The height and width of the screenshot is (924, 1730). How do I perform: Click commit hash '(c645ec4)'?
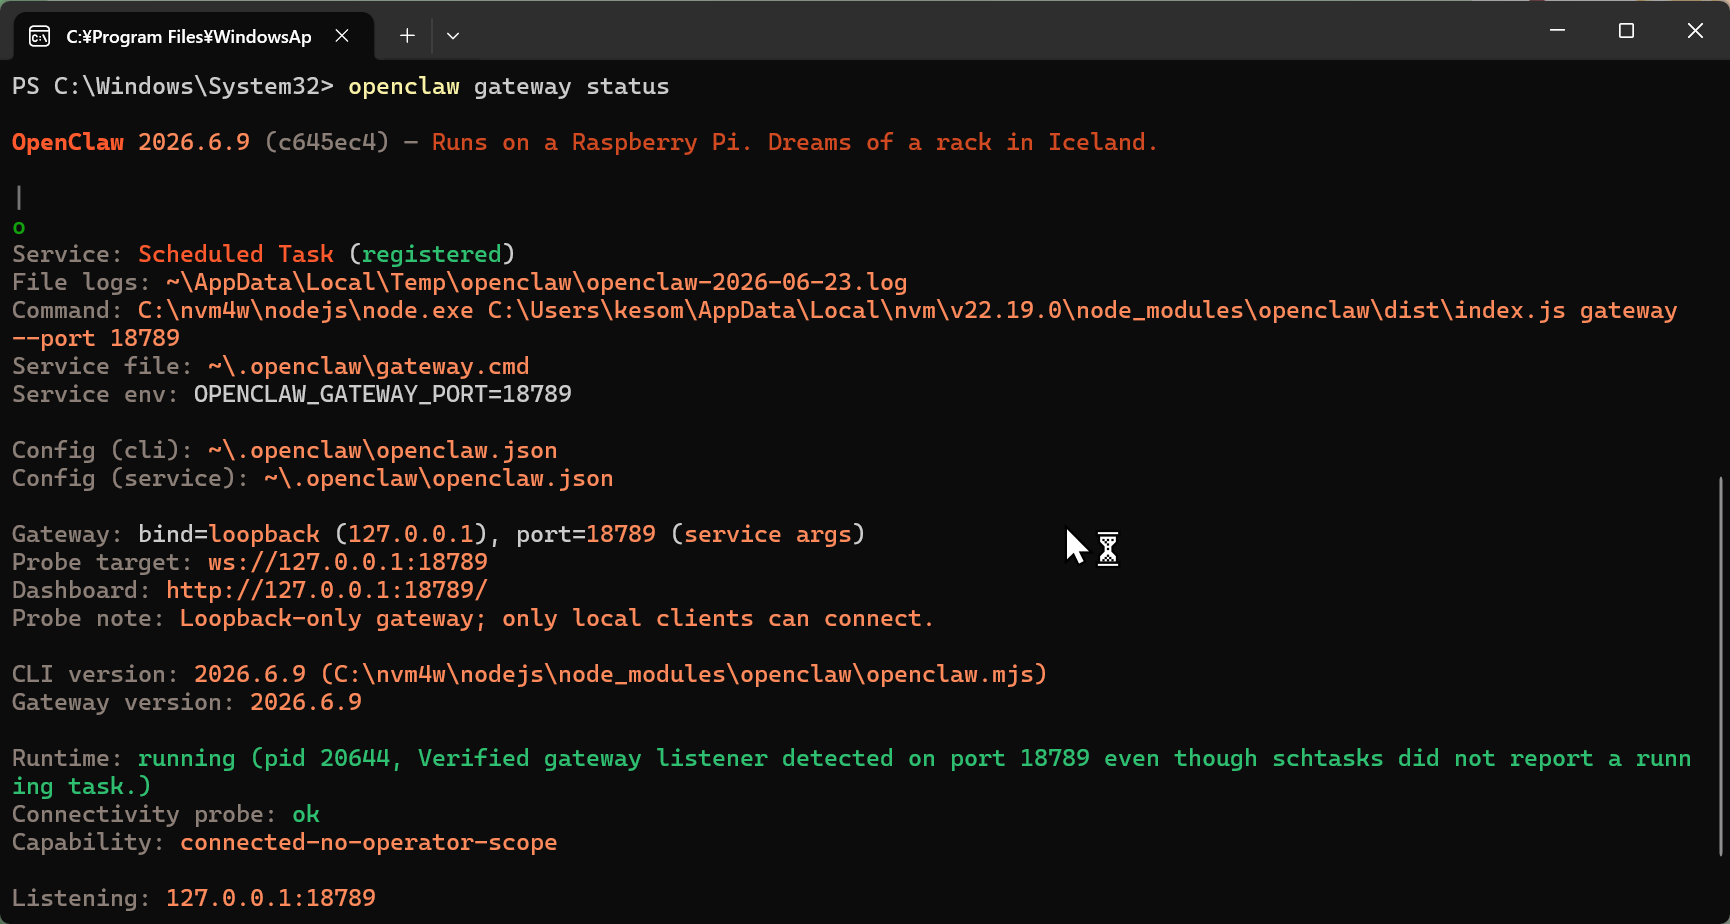[327, 143]
